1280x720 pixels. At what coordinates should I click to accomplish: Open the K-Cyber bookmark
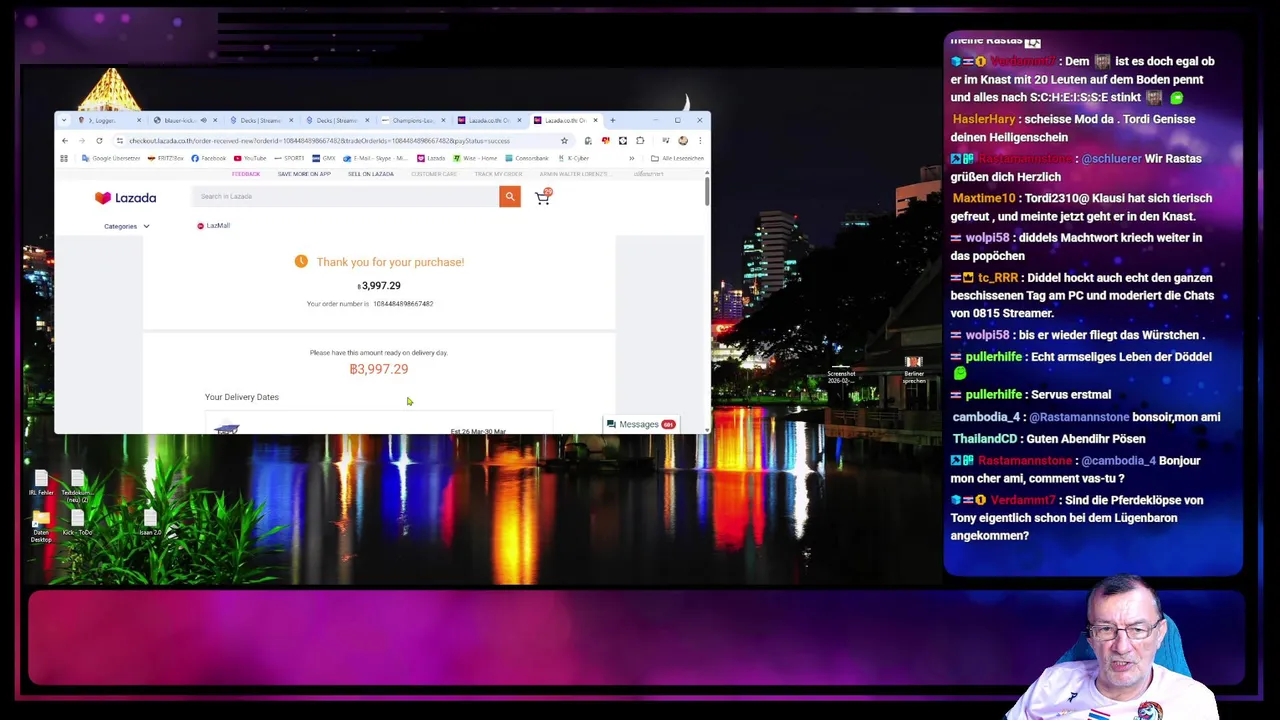pos(574,158)
